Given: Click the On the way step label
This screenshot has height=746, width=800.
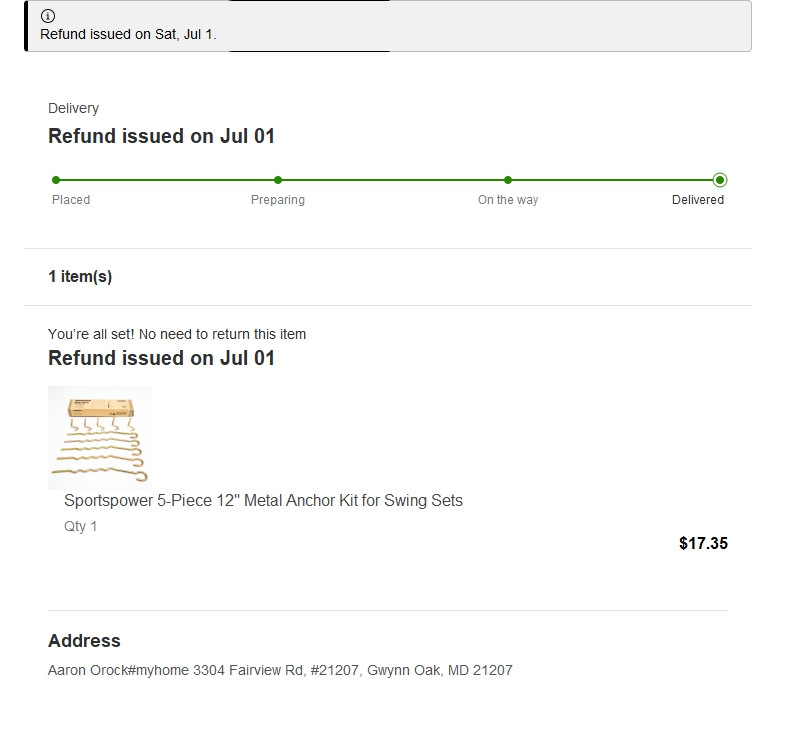Looking at the screenshot, I should (508, 200).
